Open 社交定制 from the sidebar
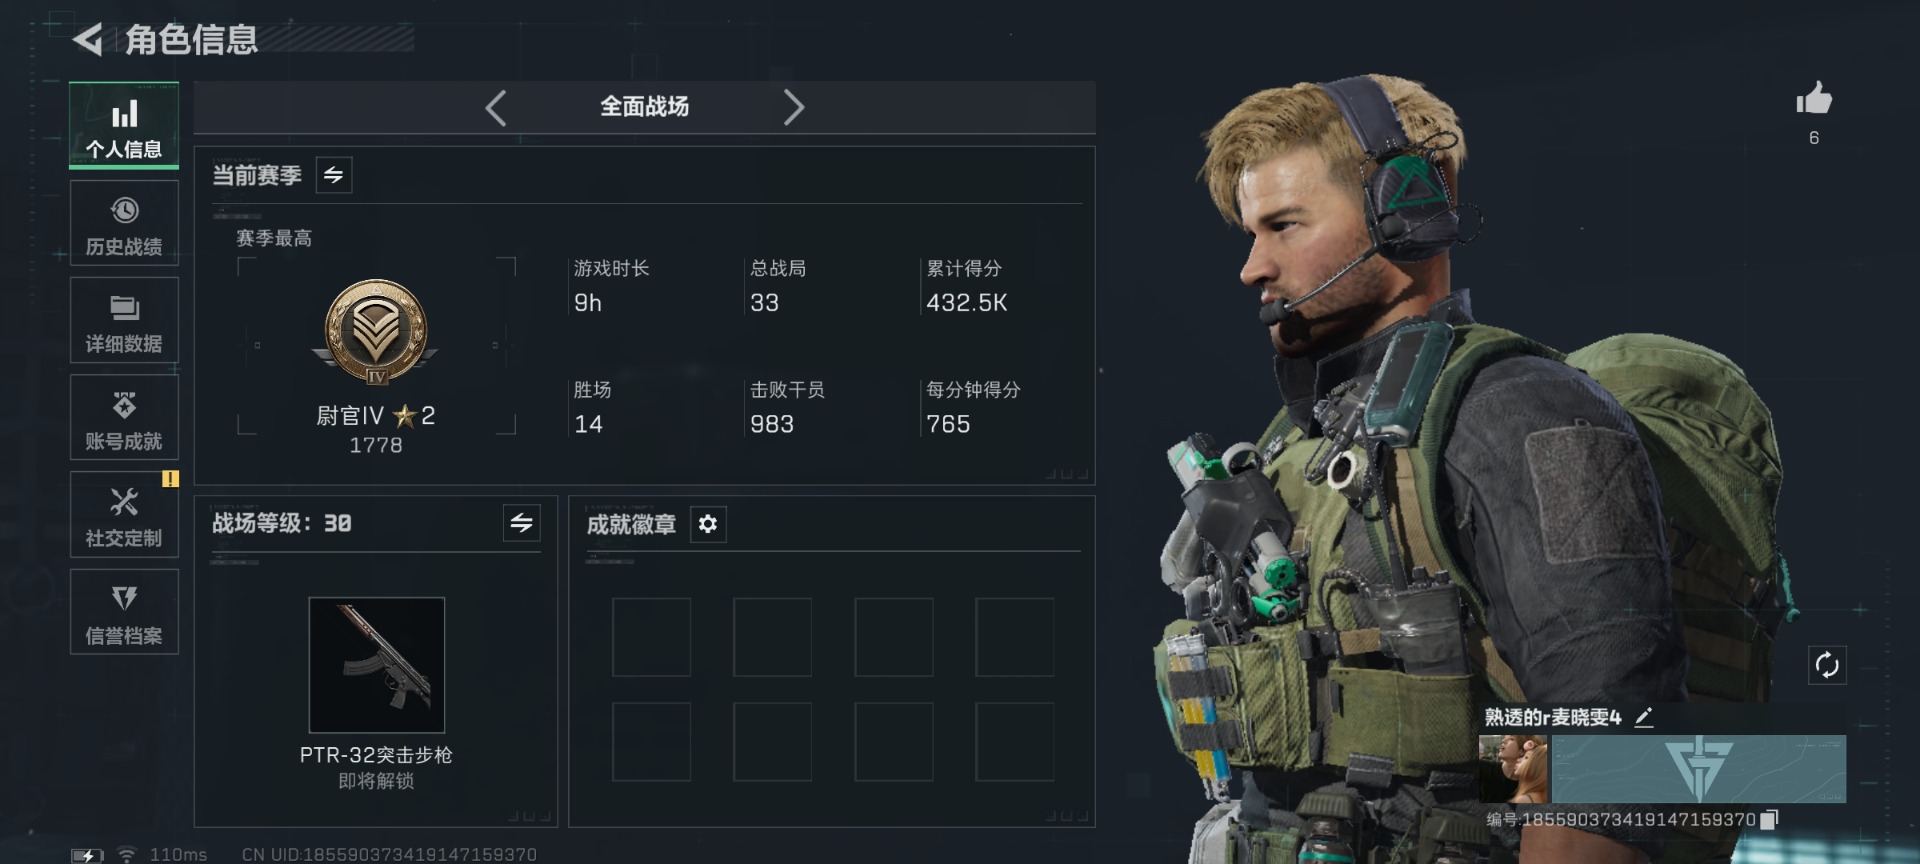The width and height of the screenshot is (1920, 864). click(x=124, y=514)
